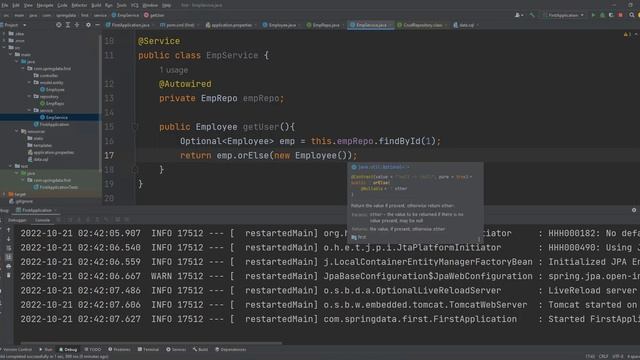Open the FirstApplication run configuration dropdown

[563, 15]
